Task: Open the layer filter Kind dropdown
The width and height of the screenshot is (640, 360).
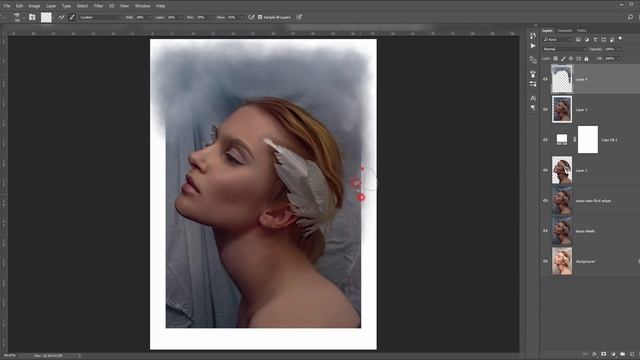Action: click(557, 40)
